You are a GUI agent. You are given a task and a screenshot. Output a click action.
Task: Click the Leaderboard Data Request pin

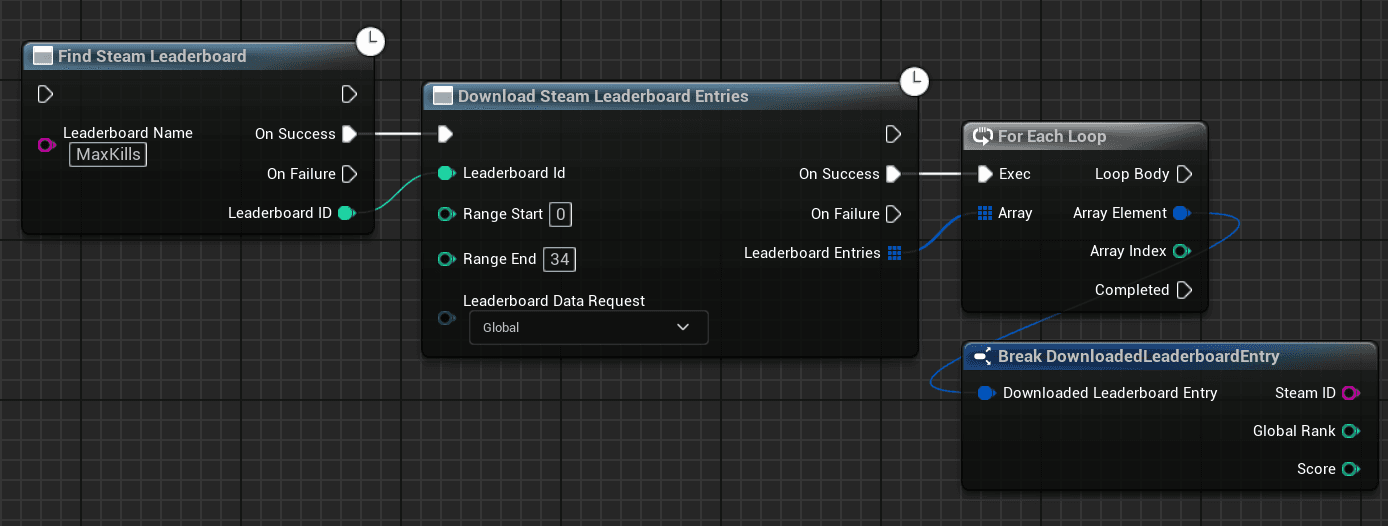447,318
